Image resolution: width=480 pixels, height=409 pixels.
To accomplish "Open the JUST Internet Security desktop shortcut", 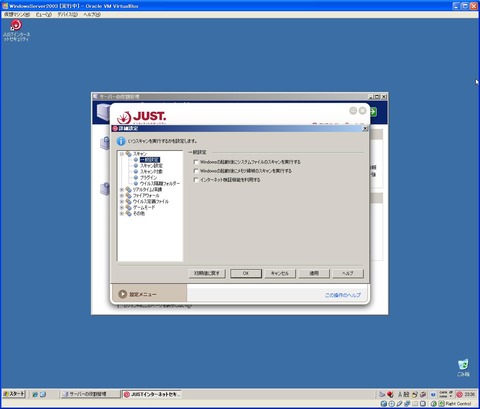I will click(x=16, y=30).
